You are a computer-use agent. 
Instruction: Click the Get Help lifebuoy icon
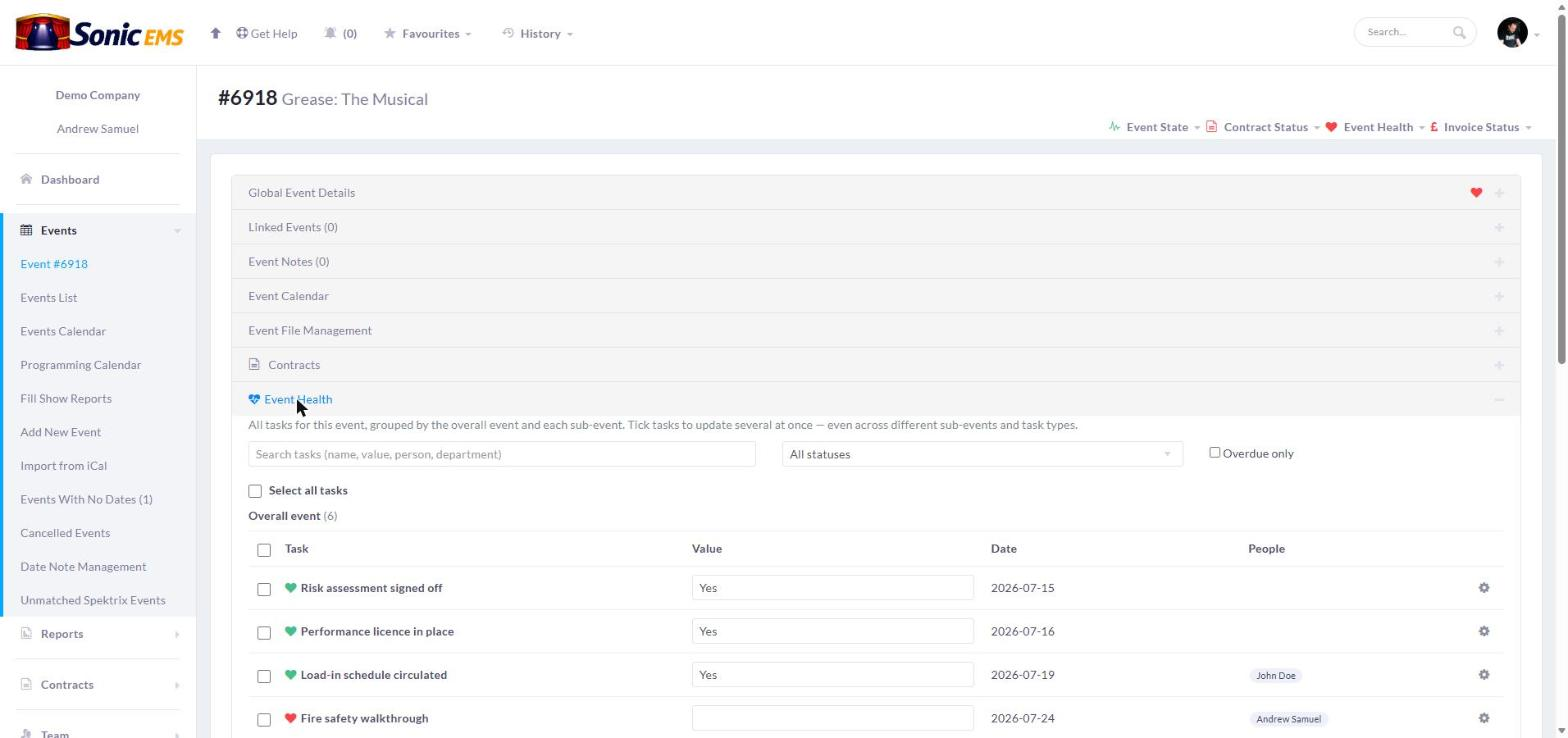pos(242,33)
